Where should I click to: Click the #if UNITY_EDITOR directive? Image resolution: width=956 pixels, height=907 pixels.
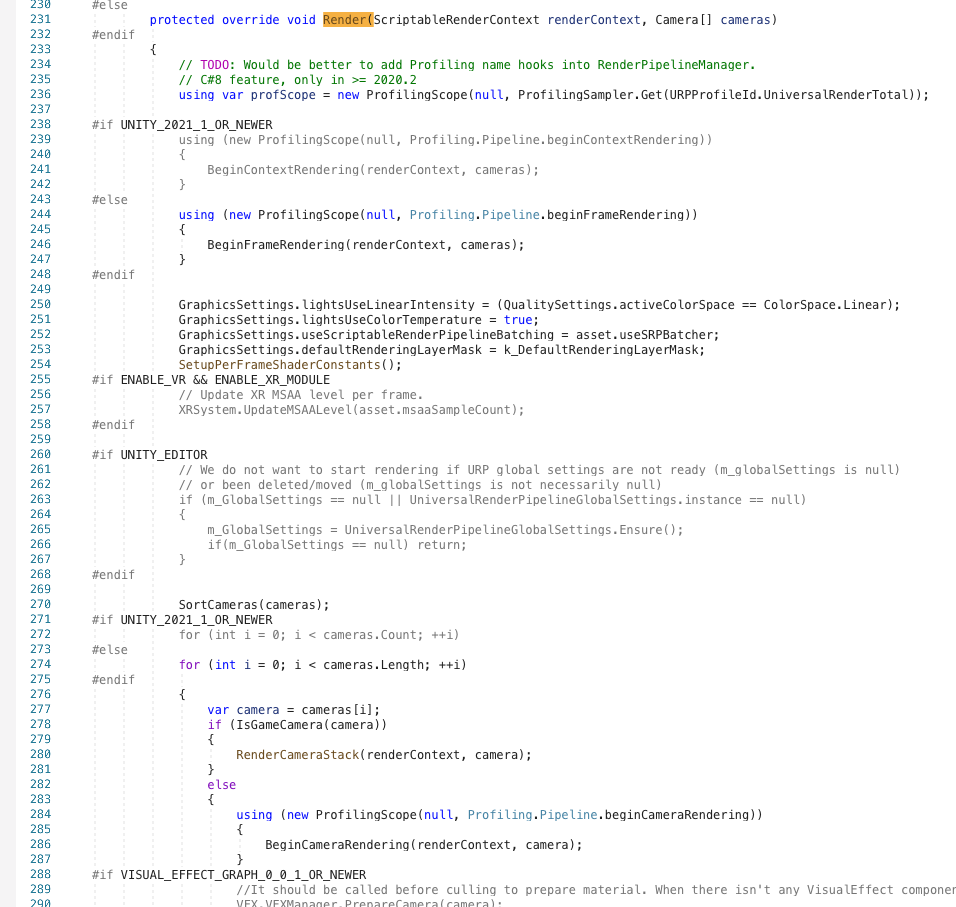coord(136,455)
